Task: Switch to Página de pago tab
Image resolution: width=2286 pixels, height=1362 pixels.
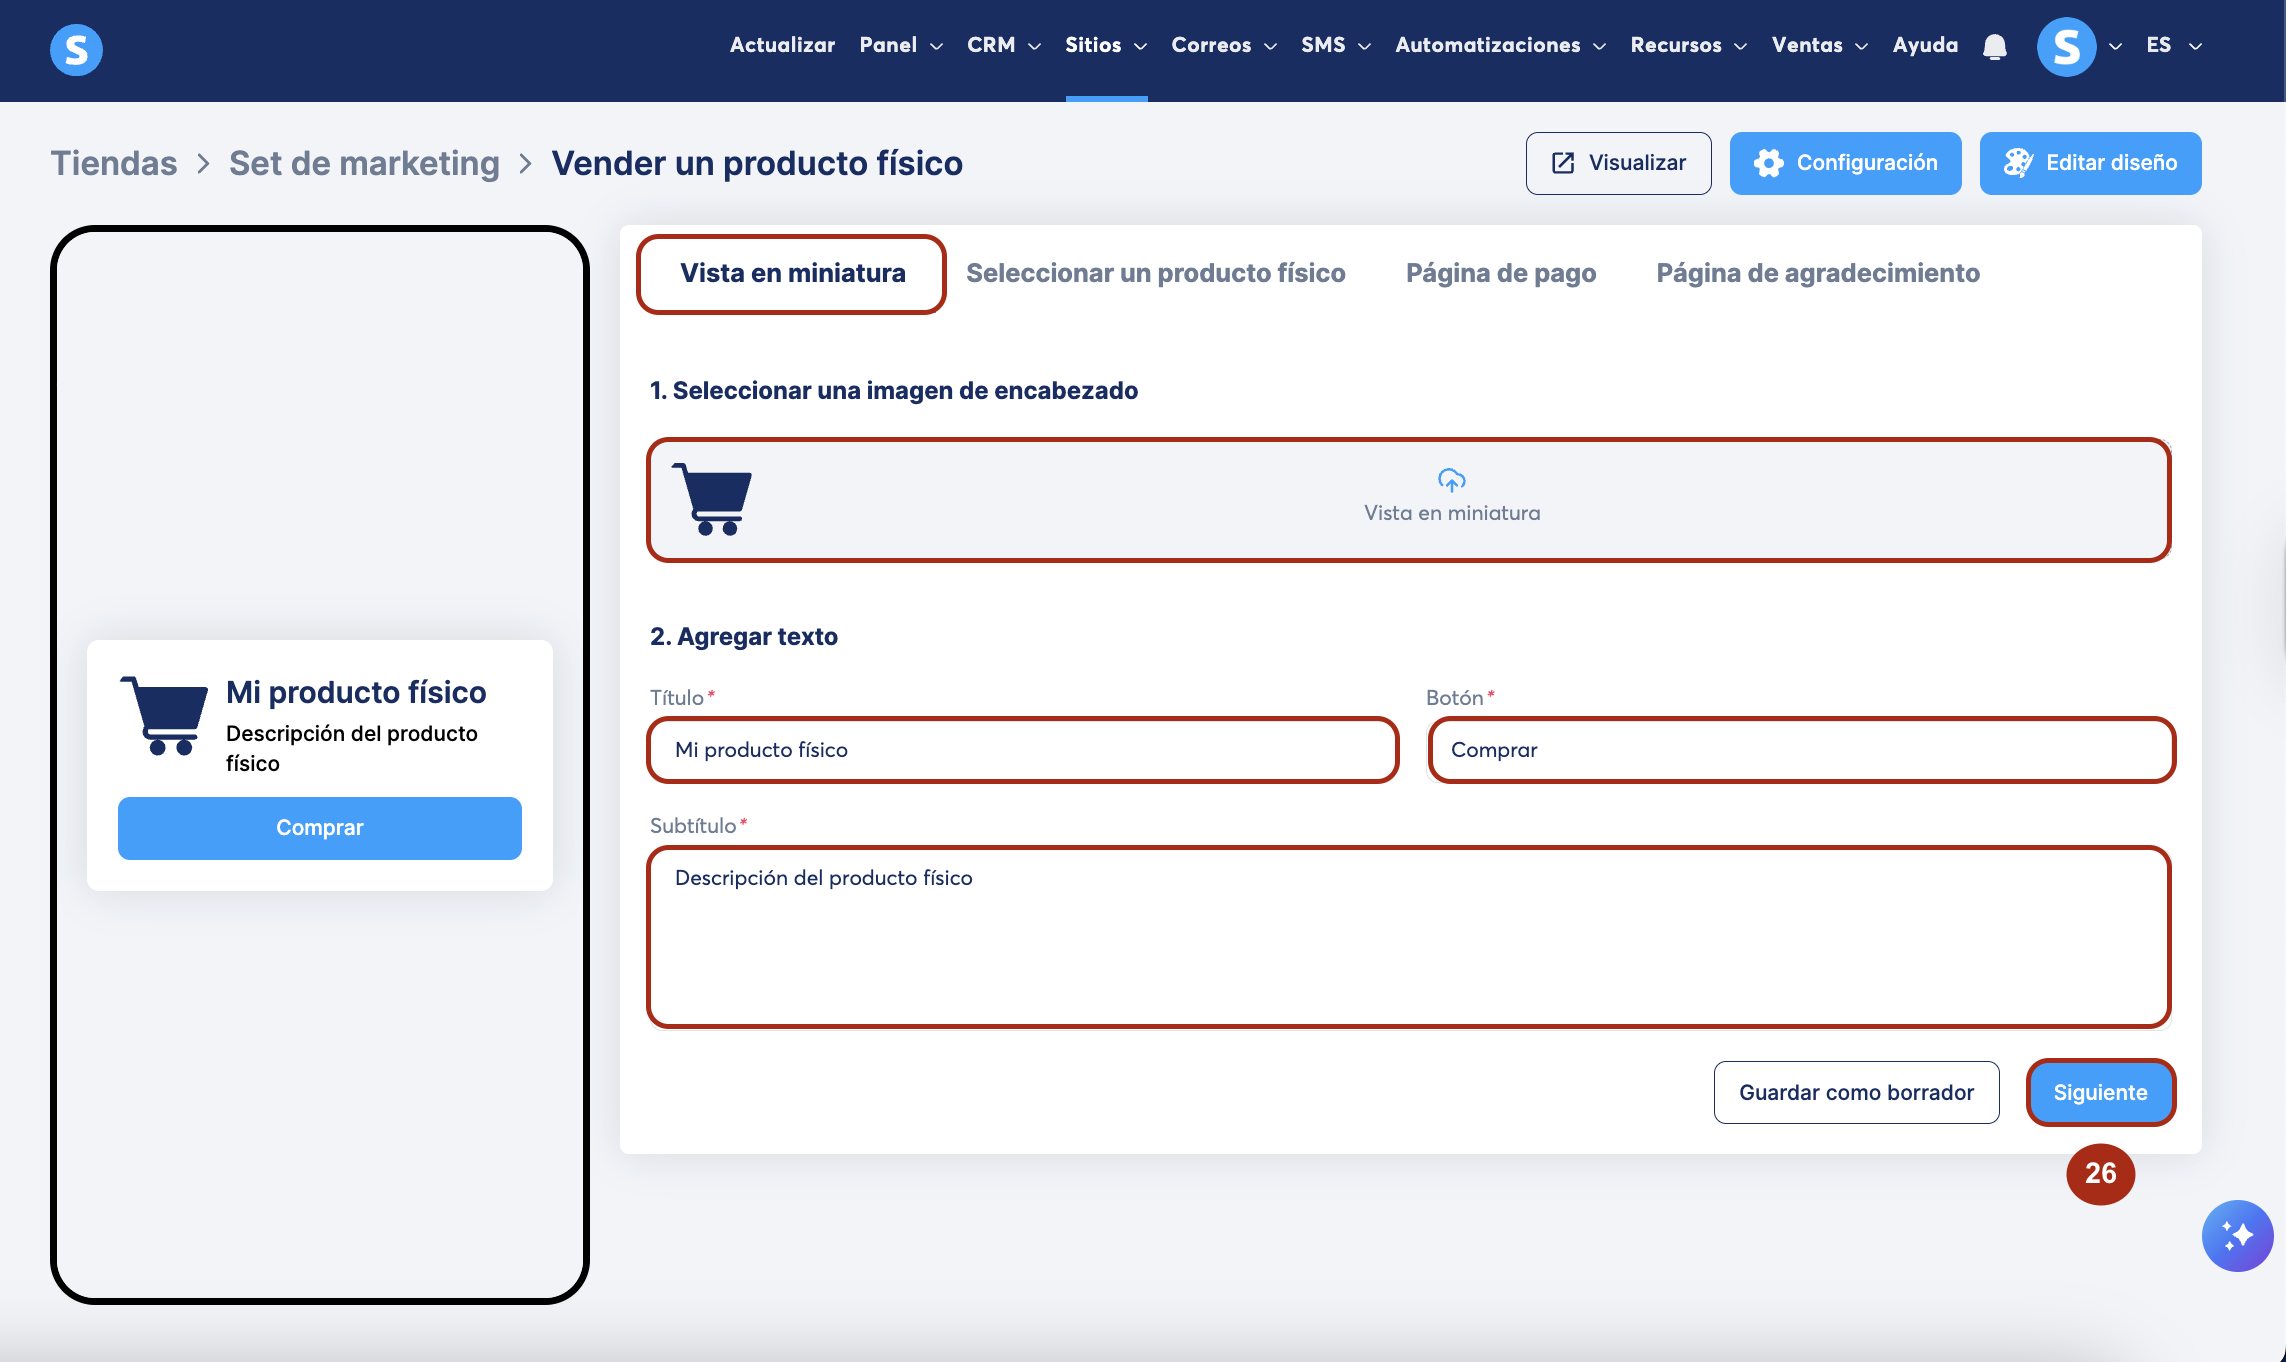Action: pyautogui.click(x=1500, y=273)
